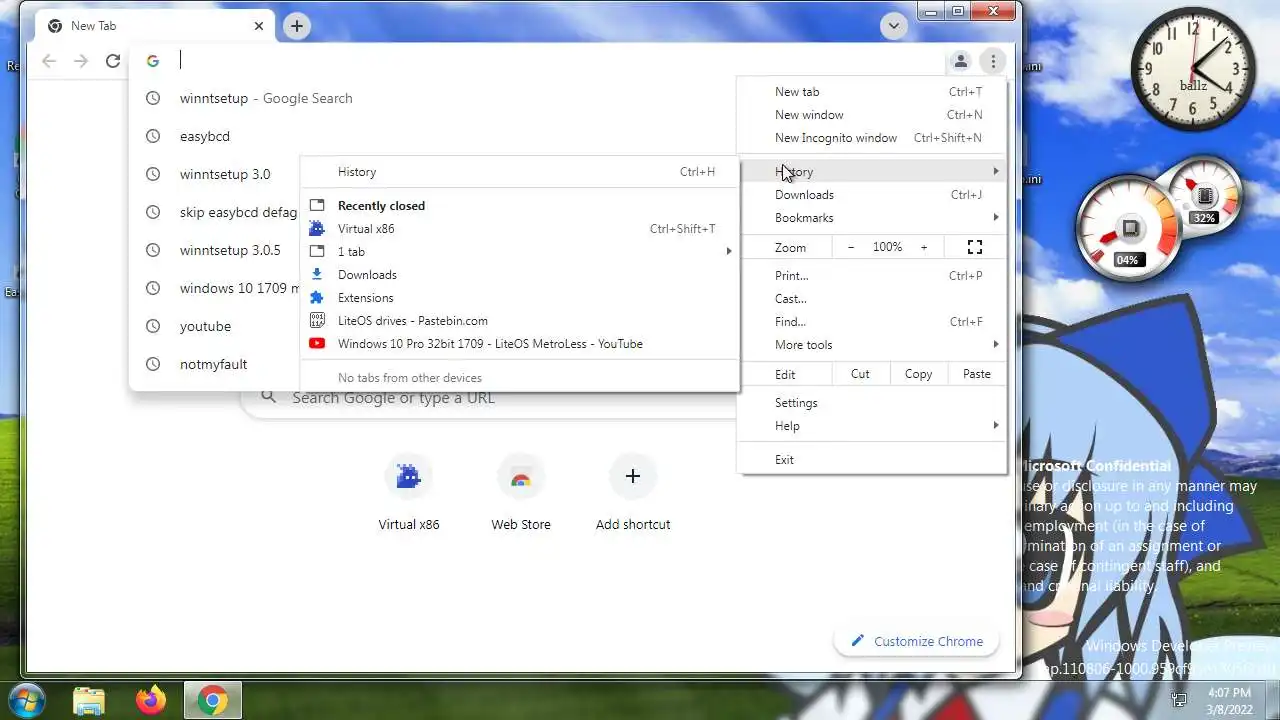1280x720 pixels.
Task: Expand the History submenu arrow
Action: [x=995, y=171]
